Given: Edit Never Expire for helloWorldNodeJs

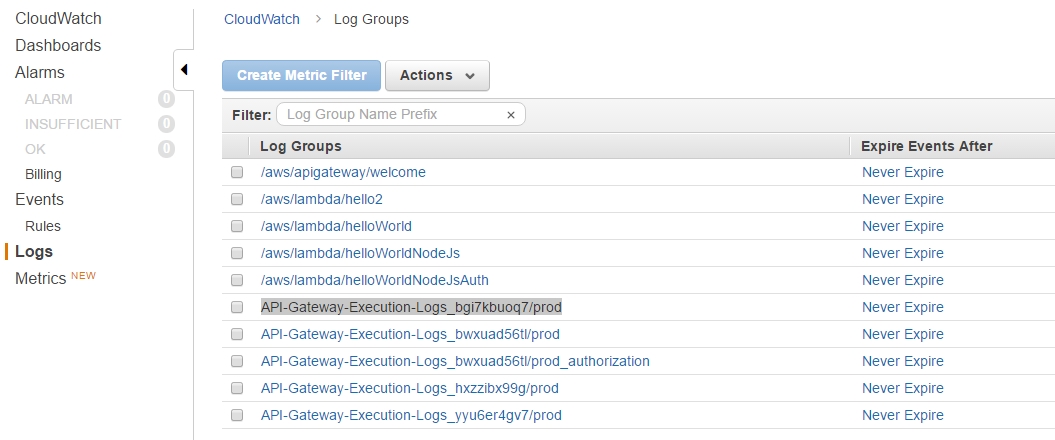Looking at the screenshot, I should coord(902,253).
